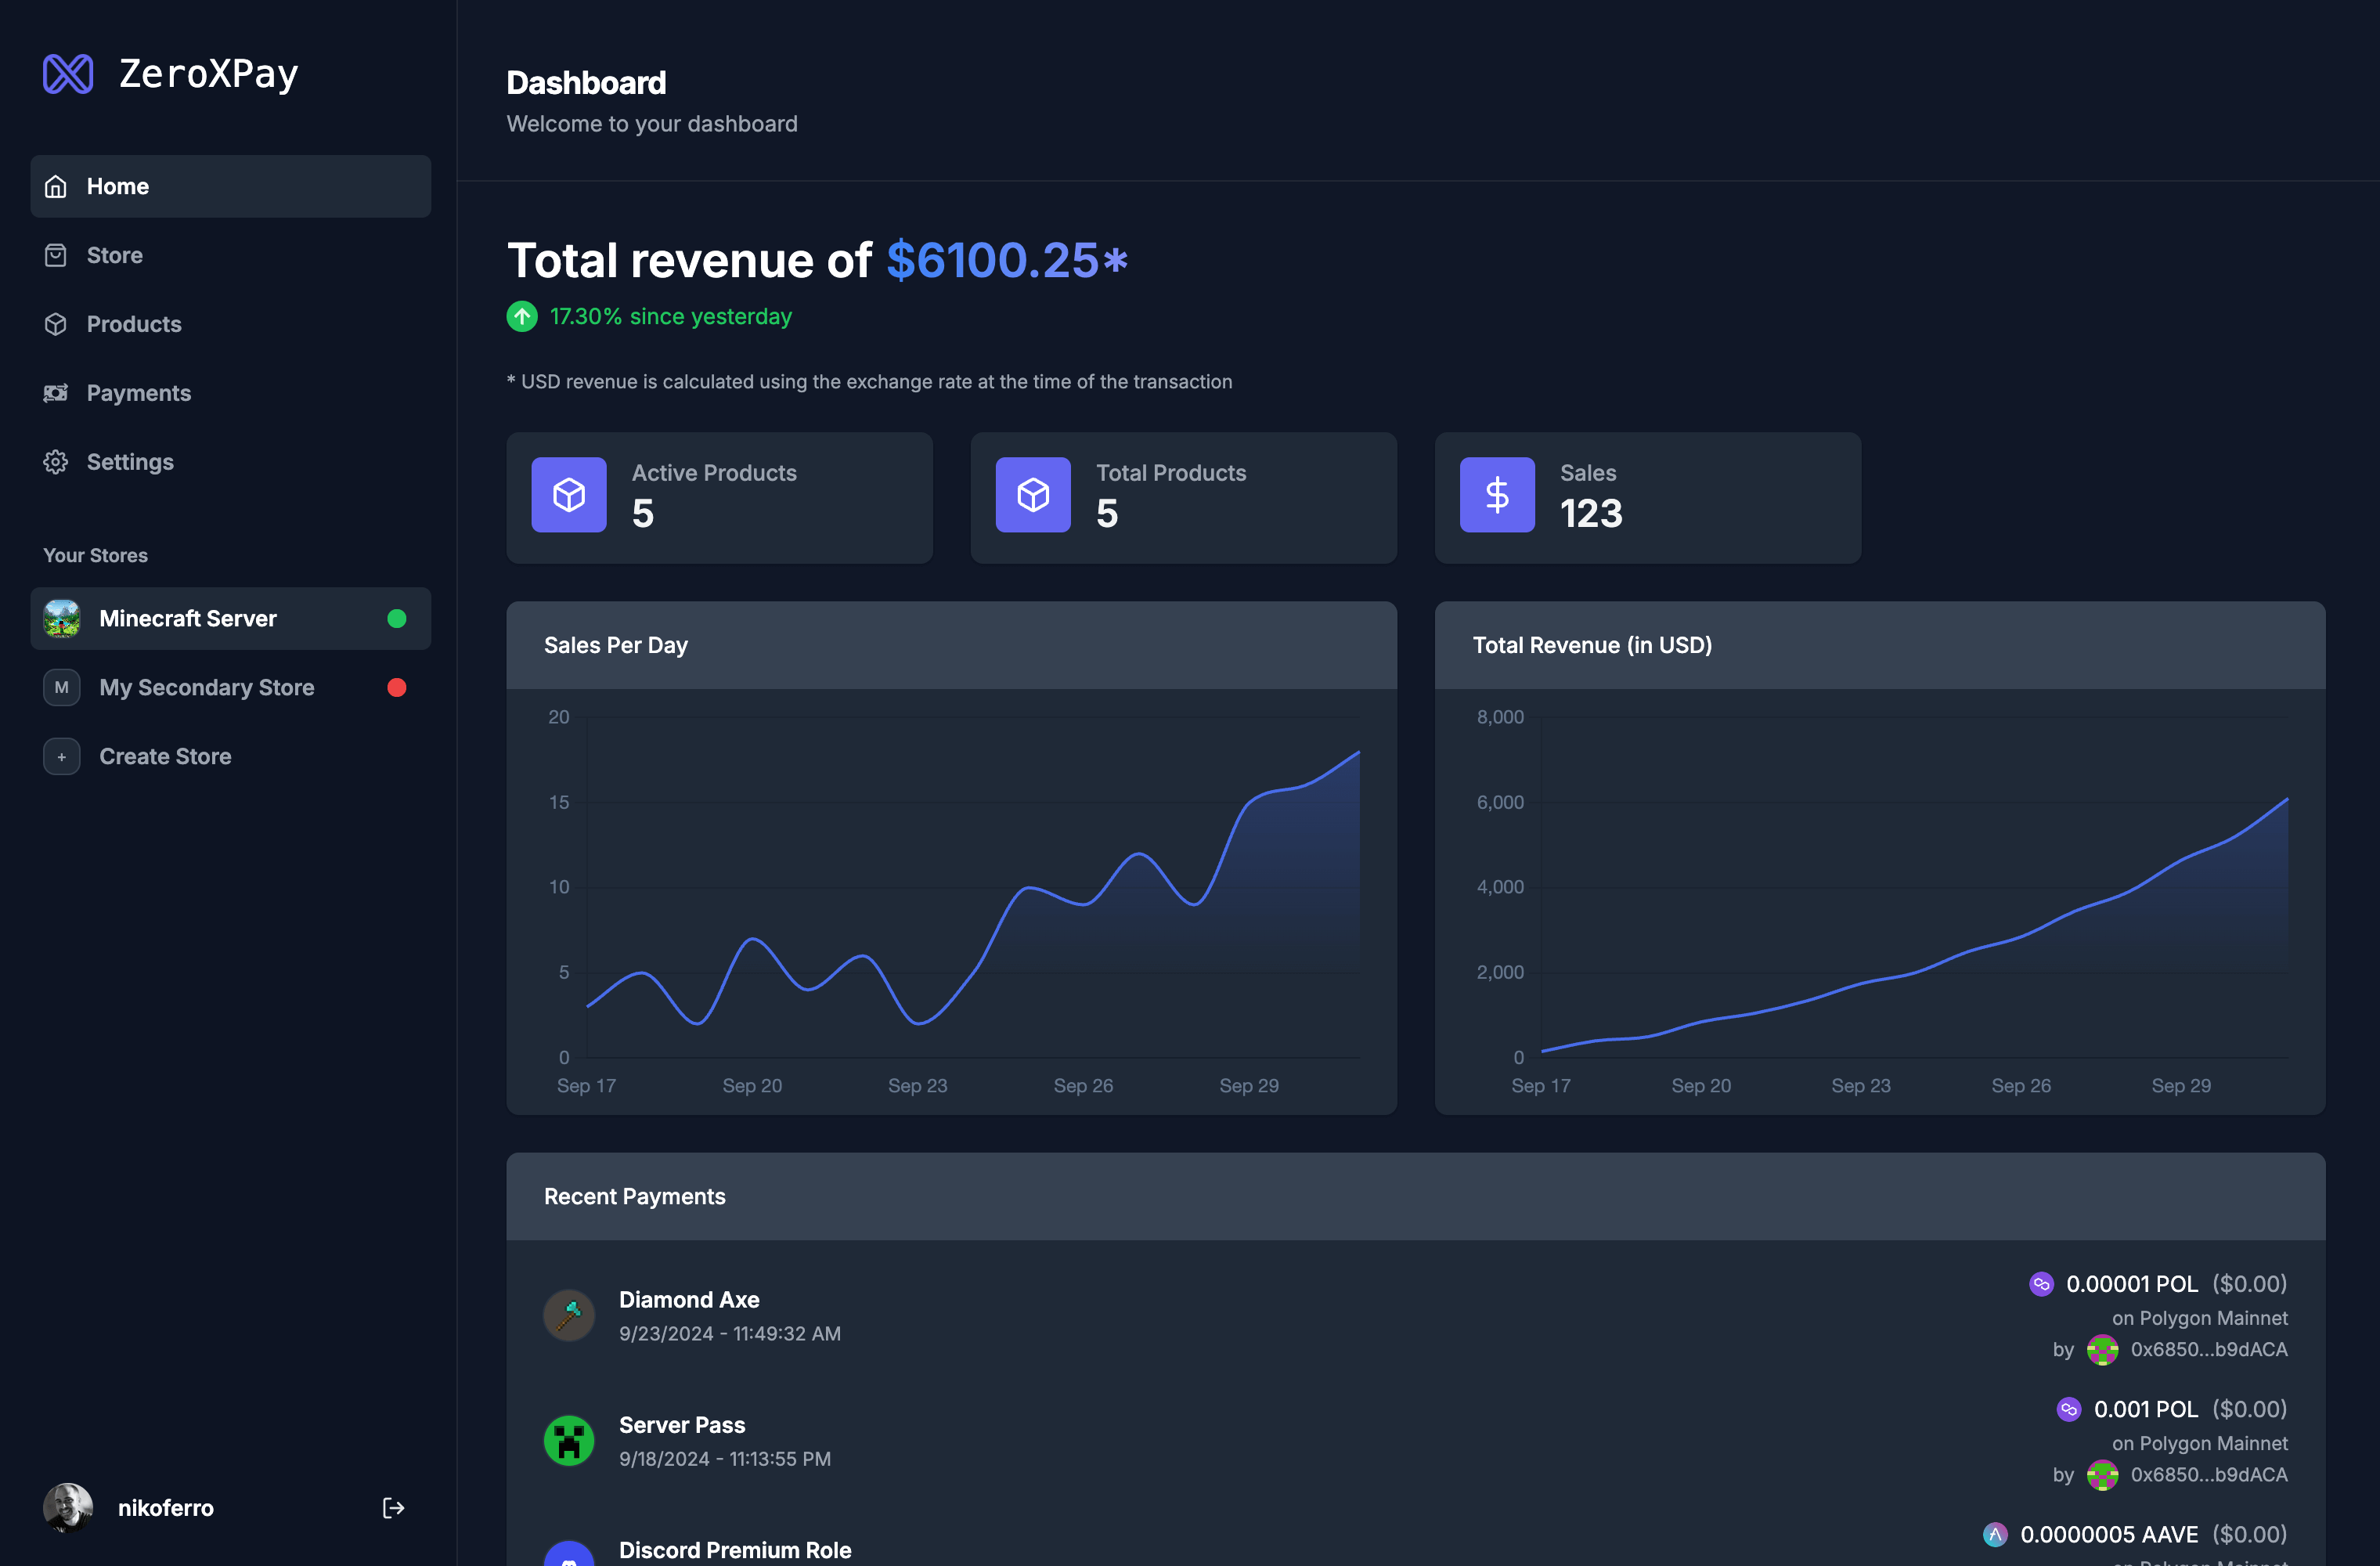Navigate to the Payments section
Image resolution: width=2380 pixels, height=1566 pixels.
pos(231,393)
